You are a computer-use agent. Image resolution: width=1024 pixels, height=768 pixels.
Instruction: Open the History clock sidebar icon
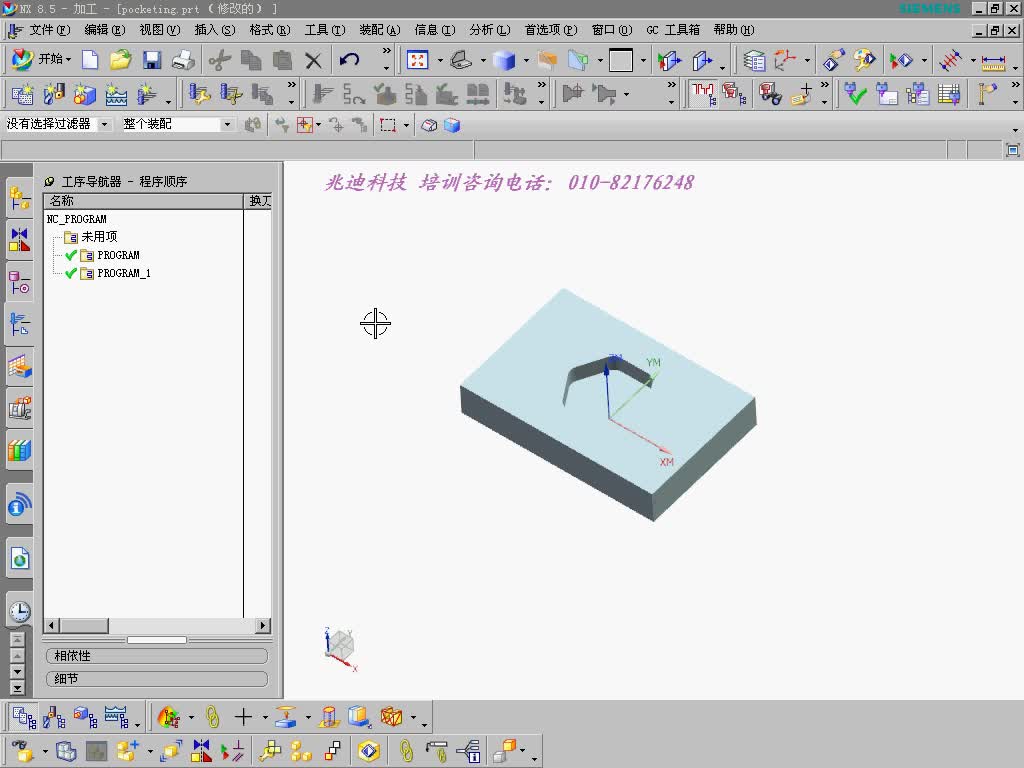20,611
